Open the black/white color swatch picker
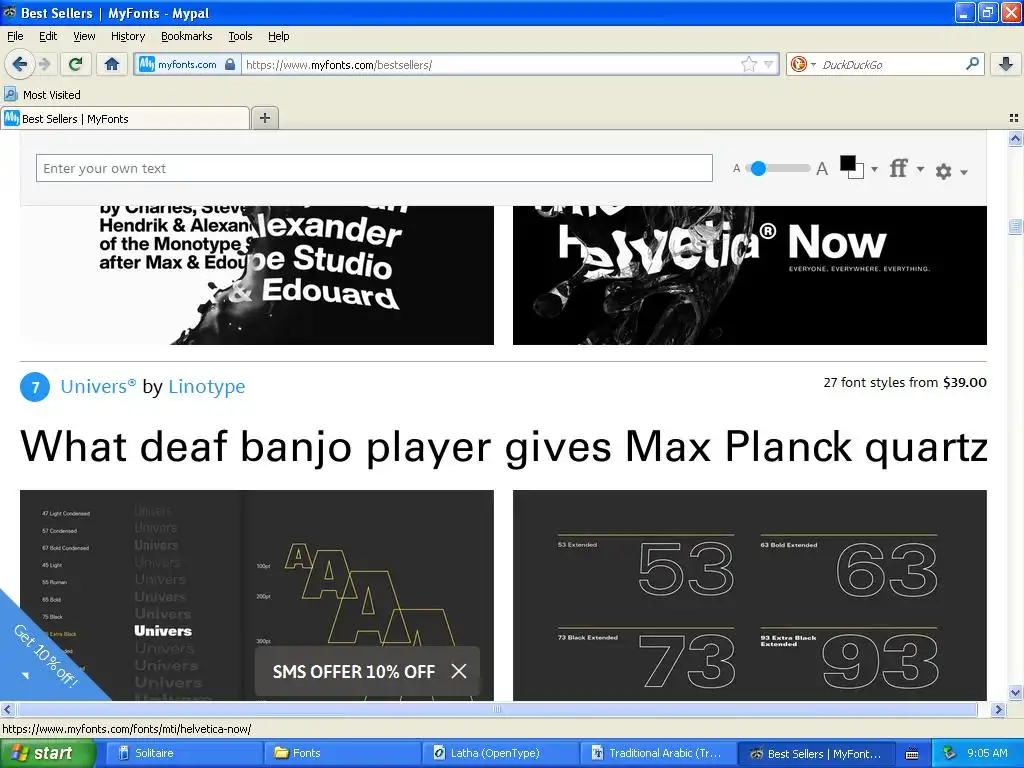Image resolution: width=1024 pixels, height=768 pixels. click(x=852, y=167)
